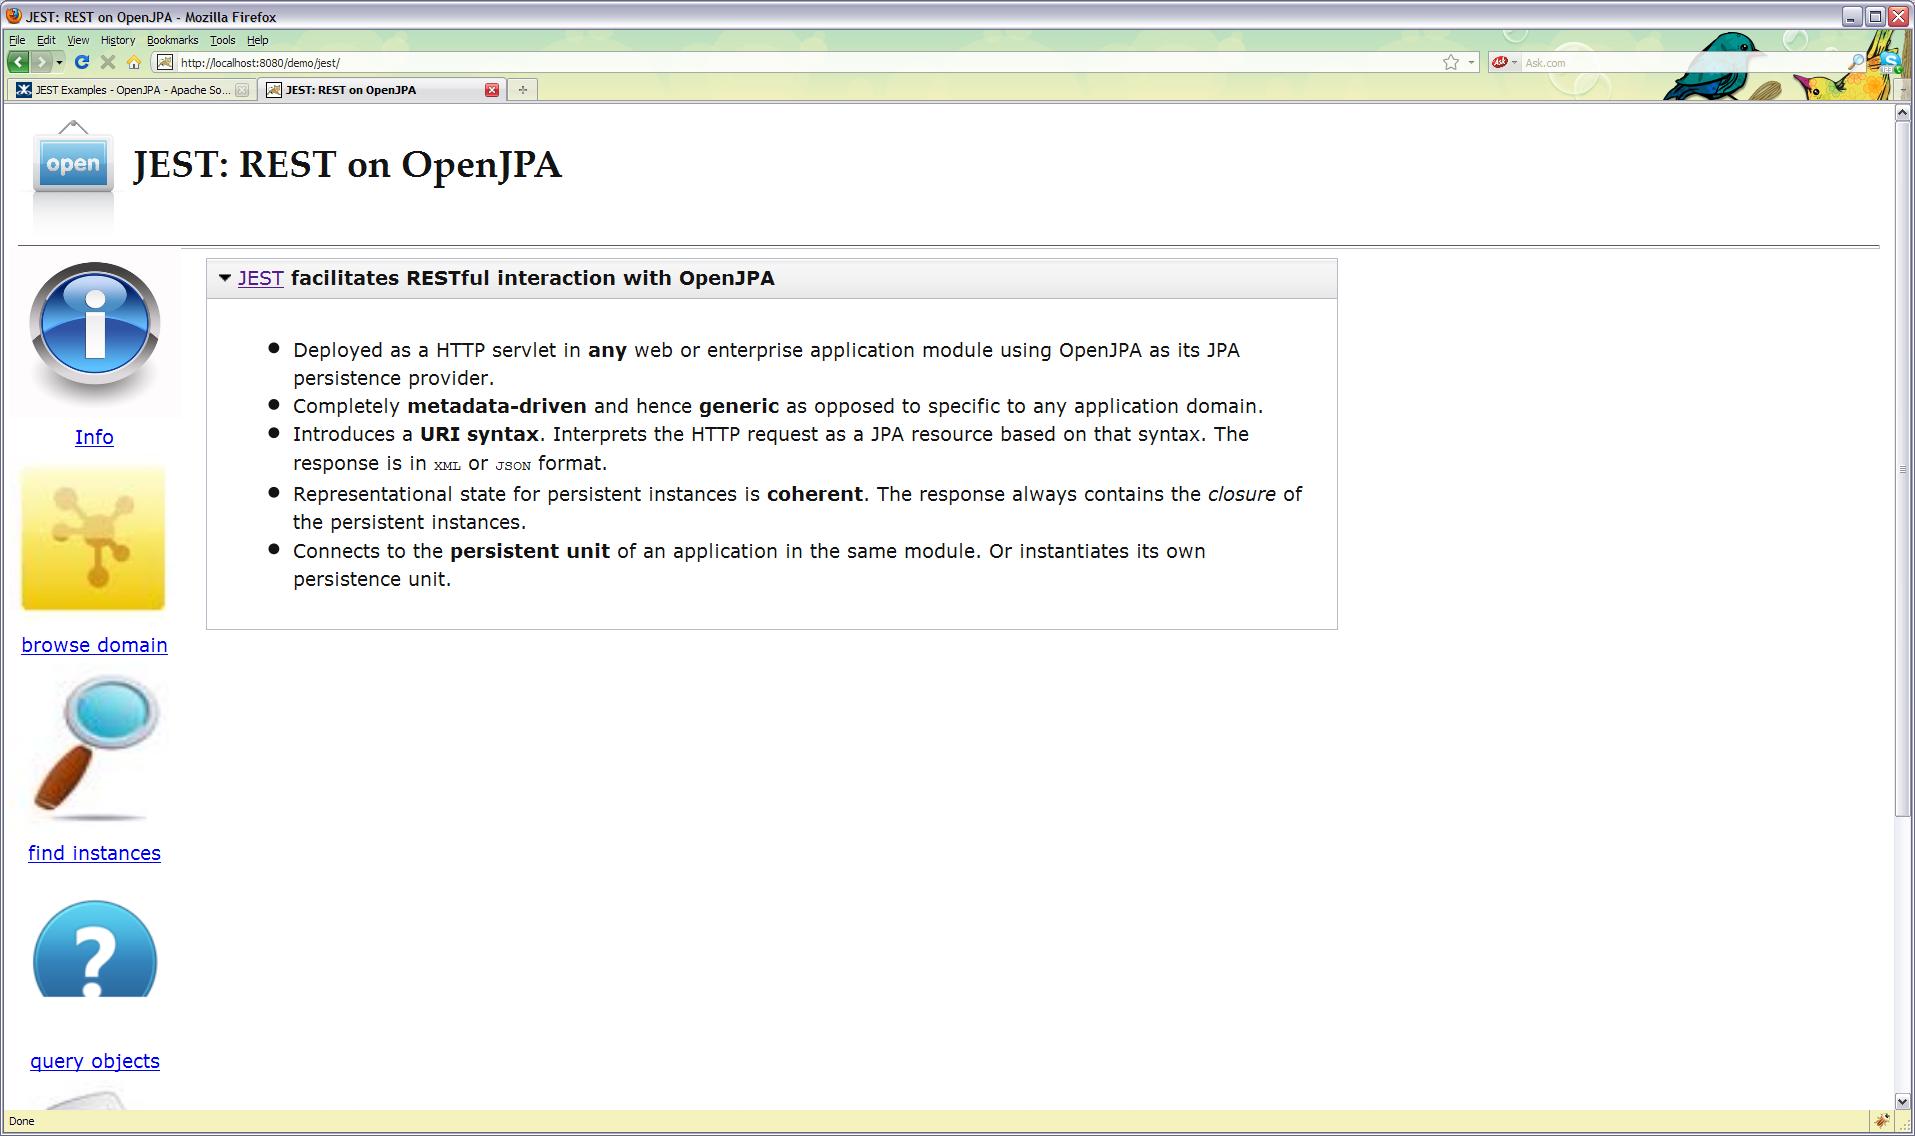
Task: Click the italic word 'closure'
Action: click(1241, 494)
